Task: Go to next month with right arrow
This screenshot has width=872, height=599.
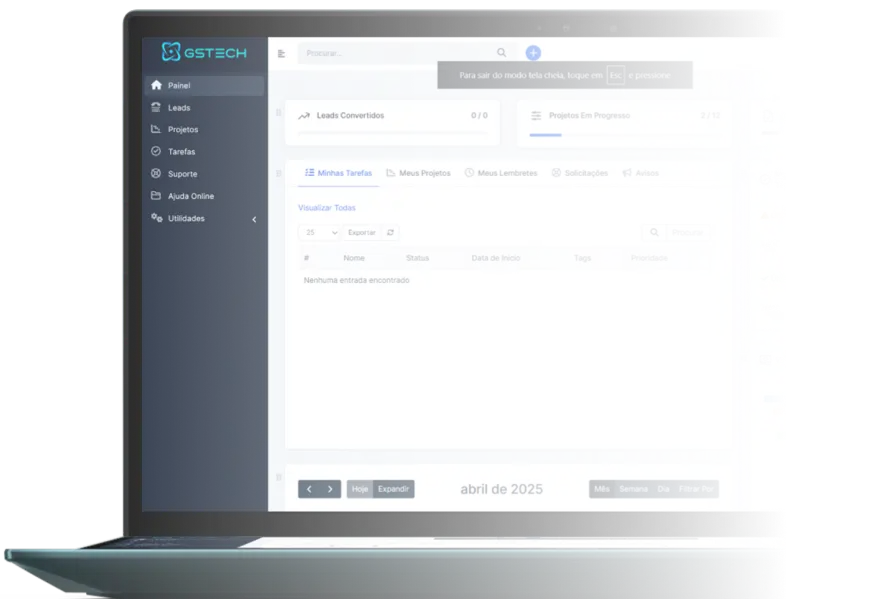Action: 331,489
